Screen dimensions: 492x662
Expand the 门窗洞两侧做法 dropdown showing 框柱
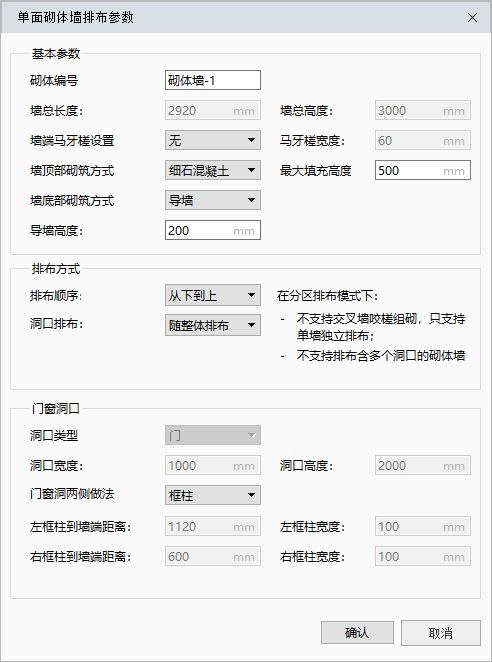[213, 495]
